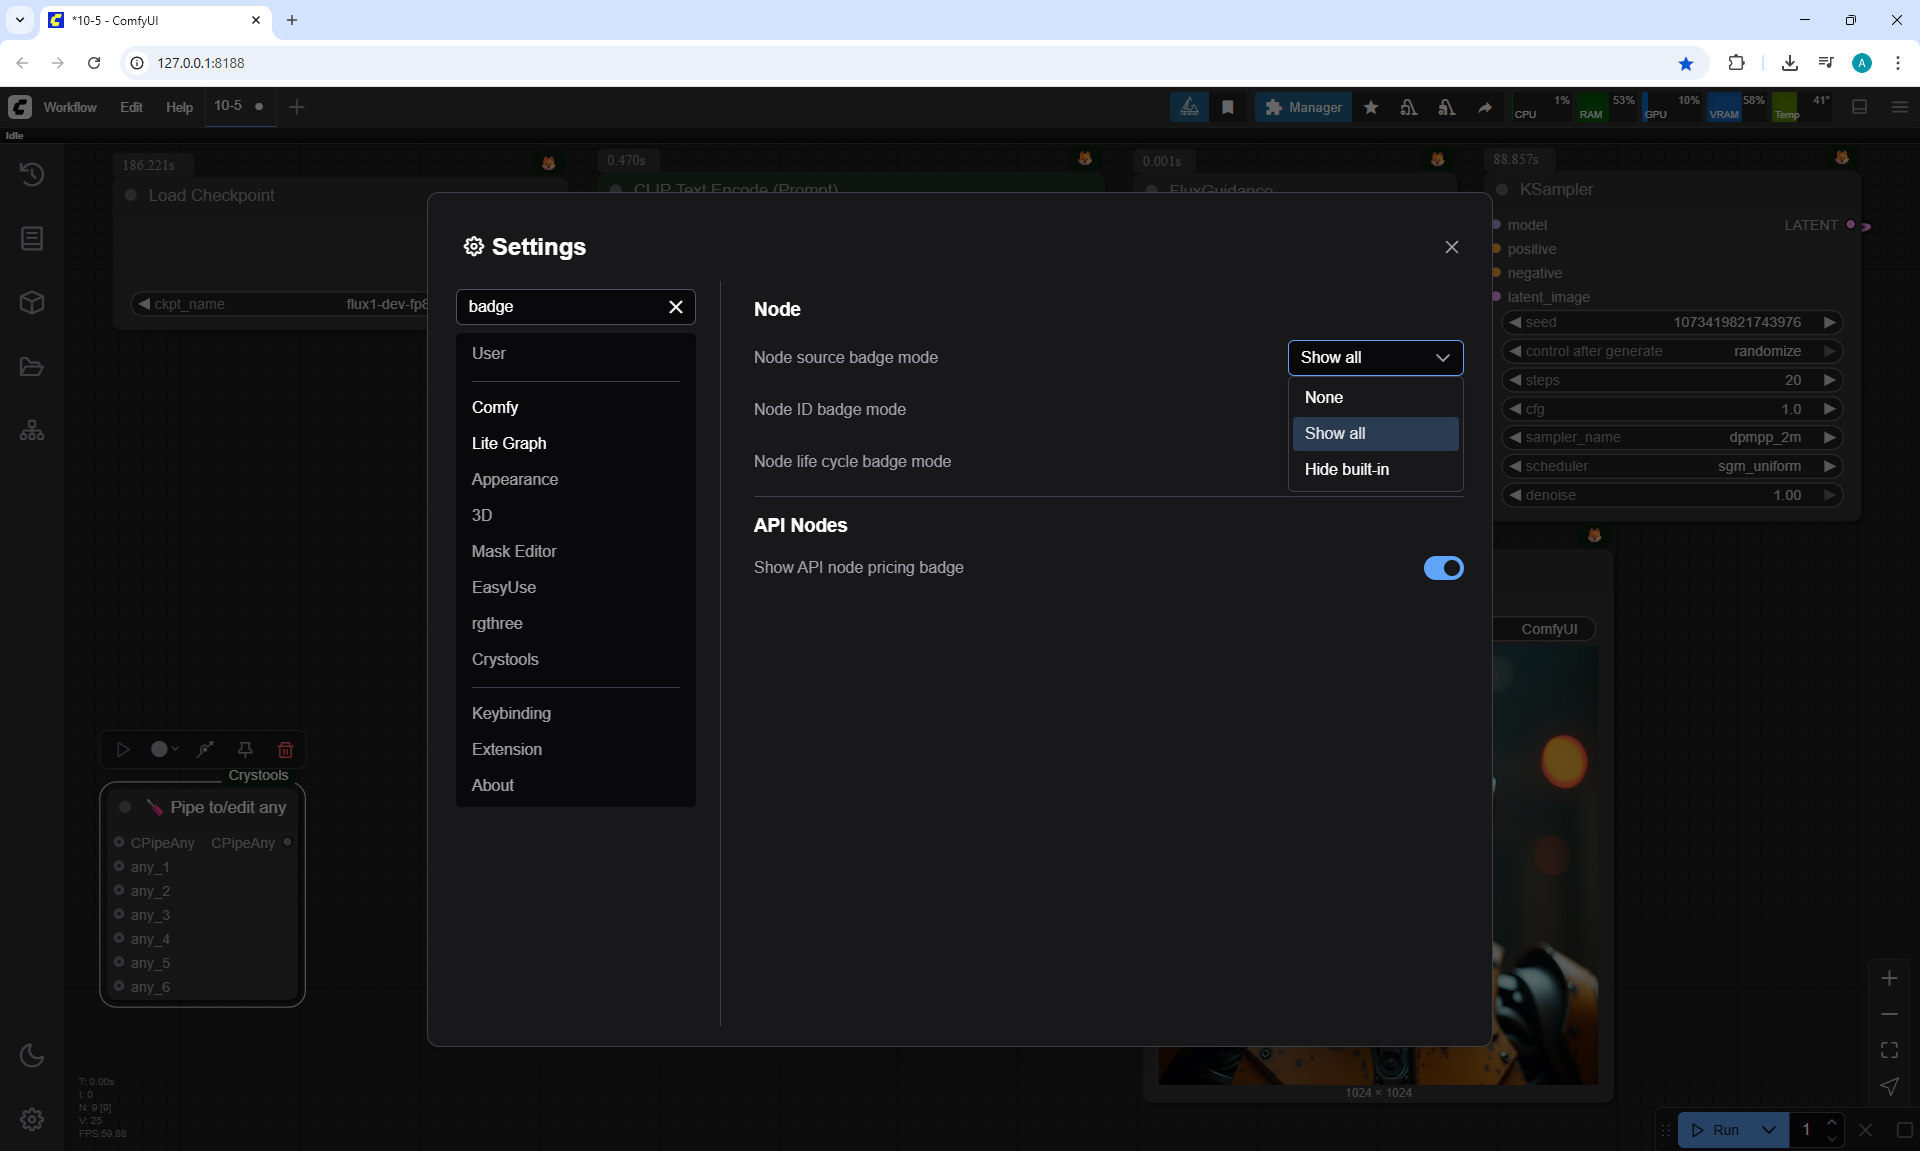Open the queue history sidebar icon
The height and width of the screenshot is (1151, 1920).
(32, 174)
